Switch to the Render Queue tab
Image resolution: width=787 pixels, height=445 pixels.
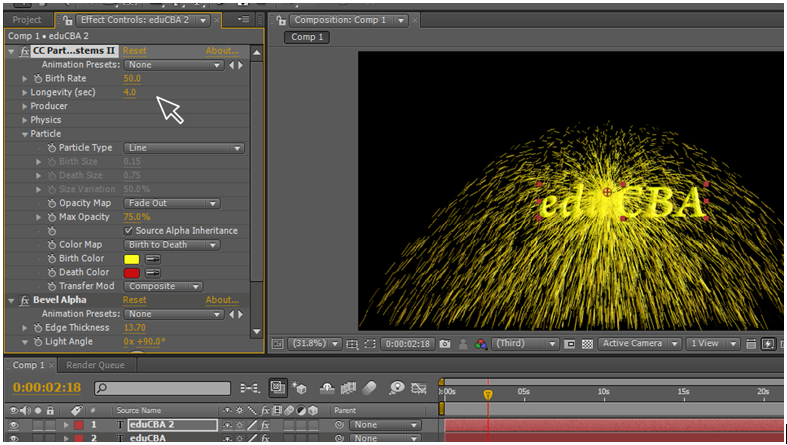coord(95,365)
